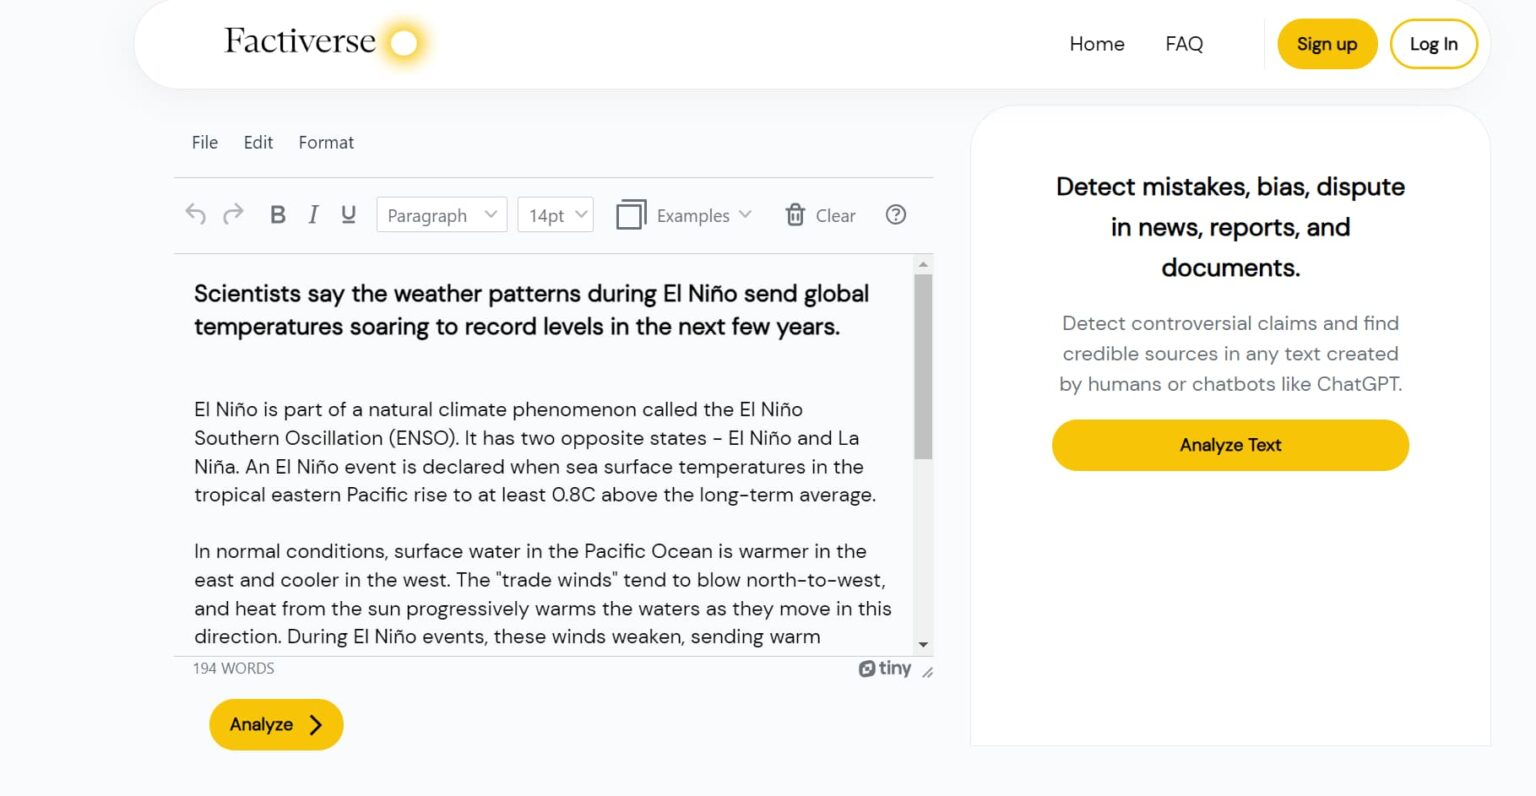This screenshot has height=796, width=1536.
Task: Open the Paragraph style dropdown
Action: (x=441, y=215)
